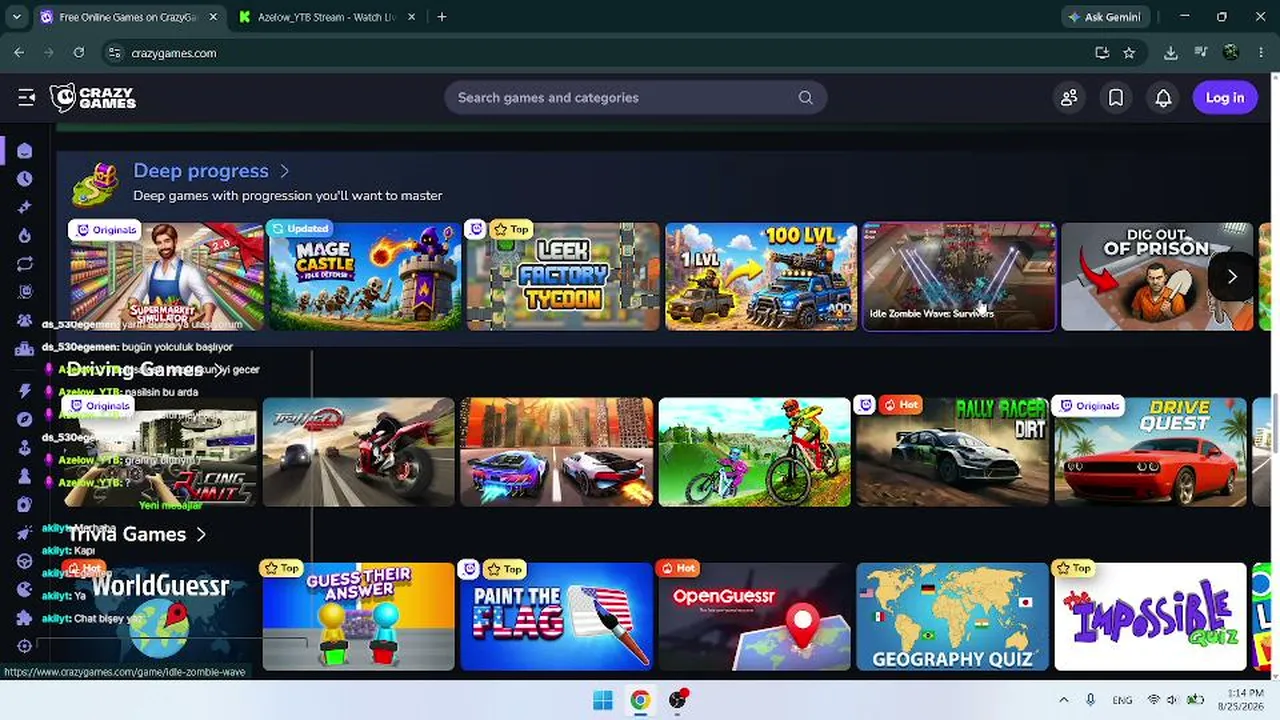The width and height of the screenshot is (1280, 720).
Task: Open The Impossible Quiz thumbnail
Action: (x=1150, y=617)
